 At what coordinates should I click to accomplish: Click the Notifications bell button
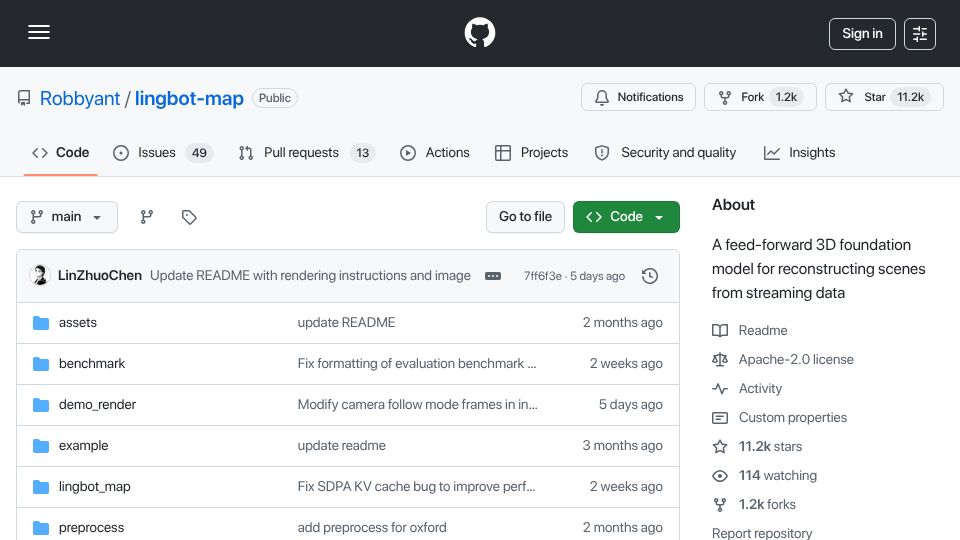[x=638, y=97]
